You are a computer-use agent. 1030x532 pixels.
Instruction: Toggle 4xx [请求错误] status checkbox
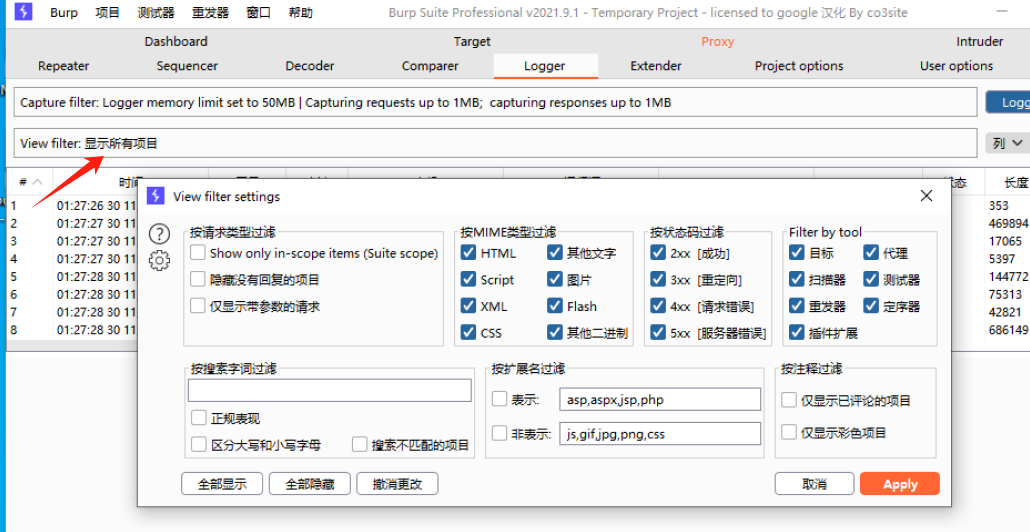(x=658, y=306)
